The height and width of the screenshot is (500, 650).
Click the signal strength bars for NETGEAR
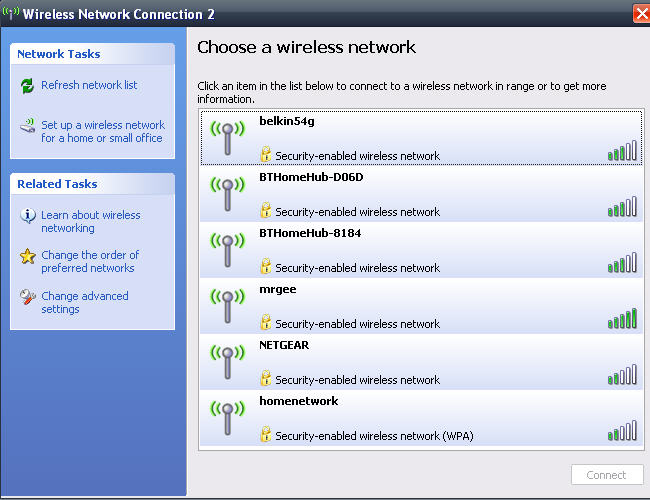(622, 374)
